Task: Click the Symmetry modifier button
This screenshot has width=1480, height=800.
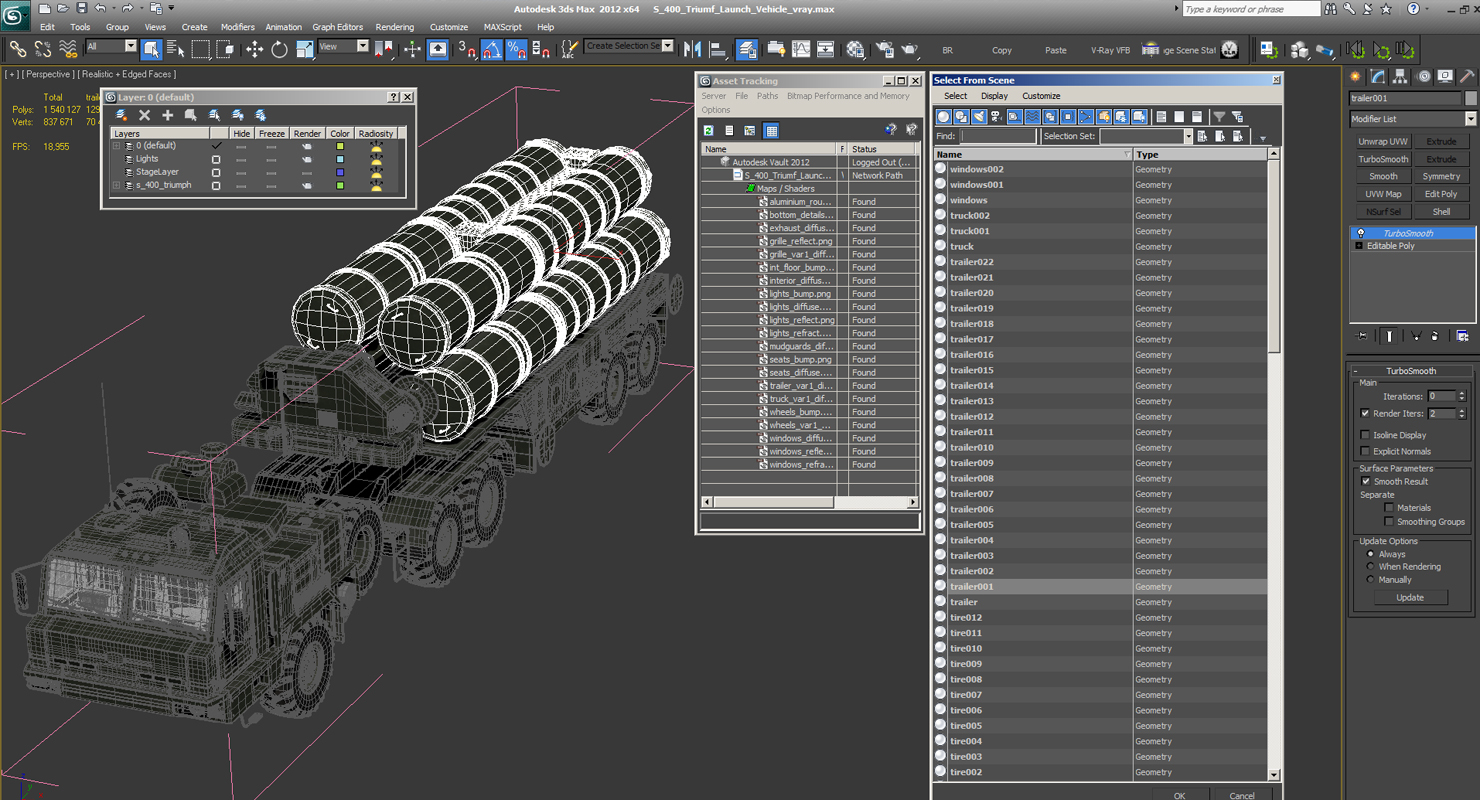Action: point(1441,177)
